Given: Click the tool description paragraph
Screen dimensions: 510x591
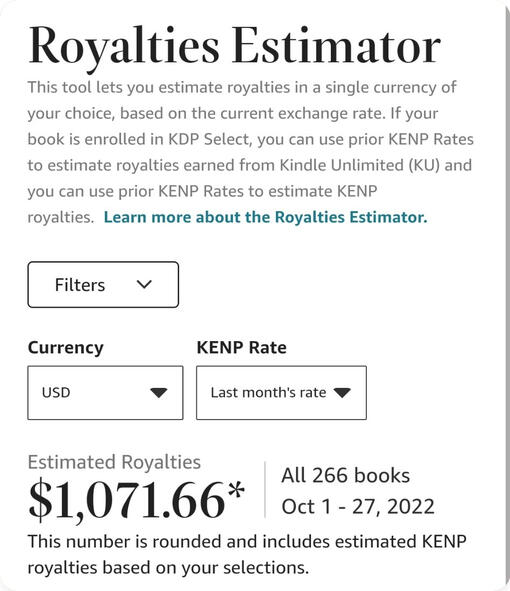Looking at the screenshot, I should [x=251, y=152].
